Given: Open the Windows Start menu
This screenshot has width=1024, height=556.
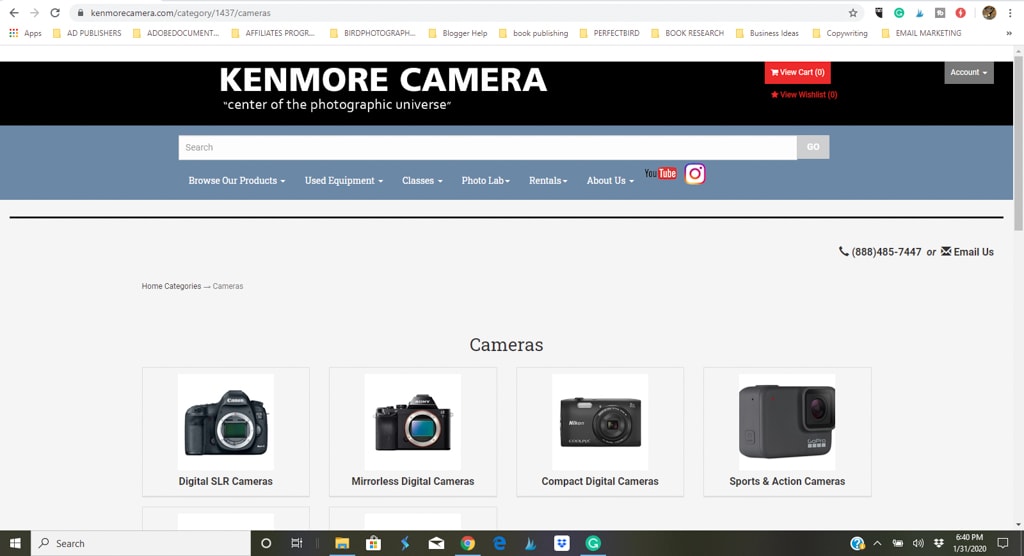Looking at the screenshot, I should (15, 543).
